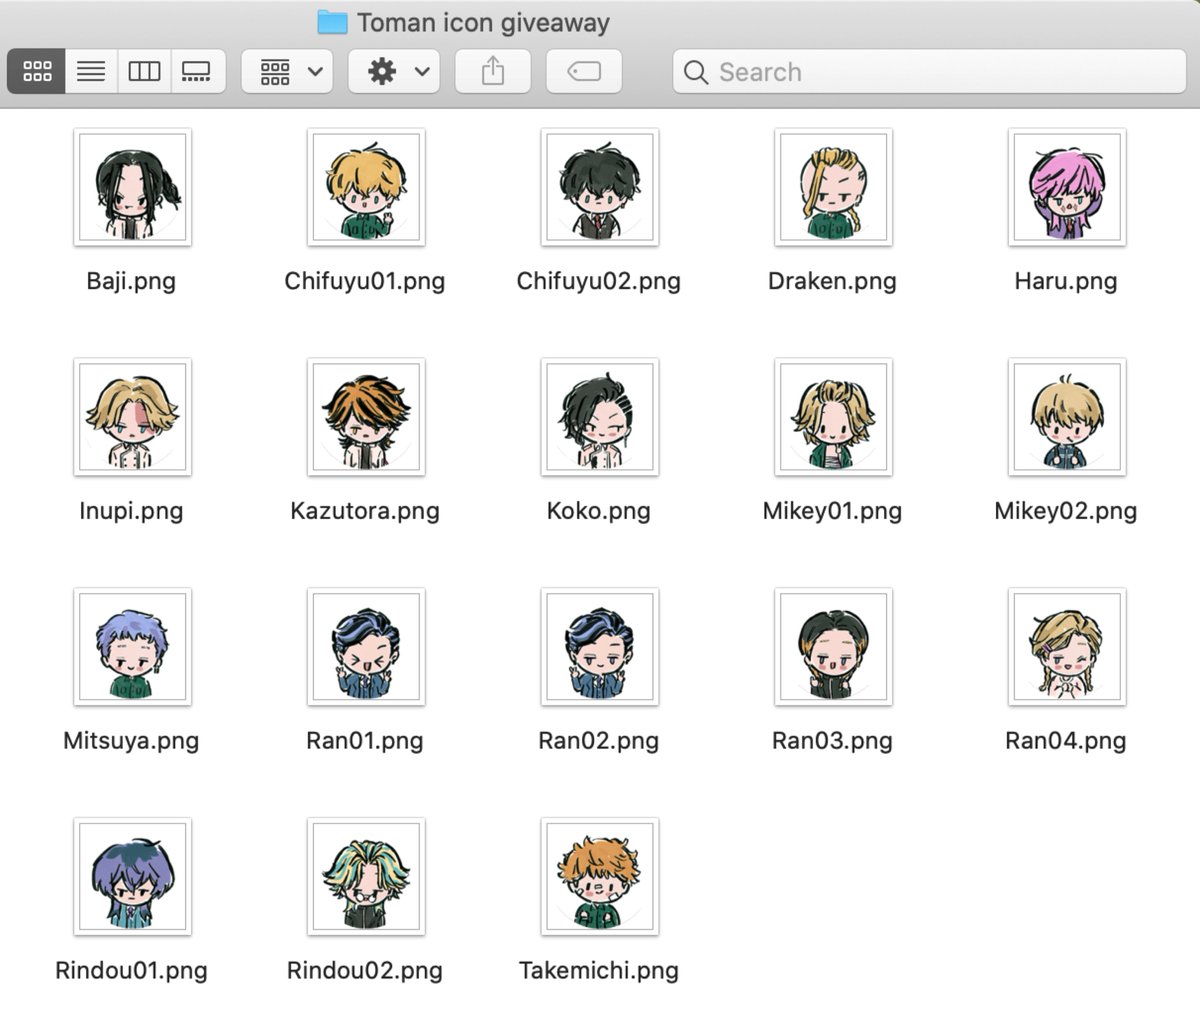This screenshot has height=1028, width=1200.
Task: Select the Koko.png thumbnail
Action: [x=600, y=417]
